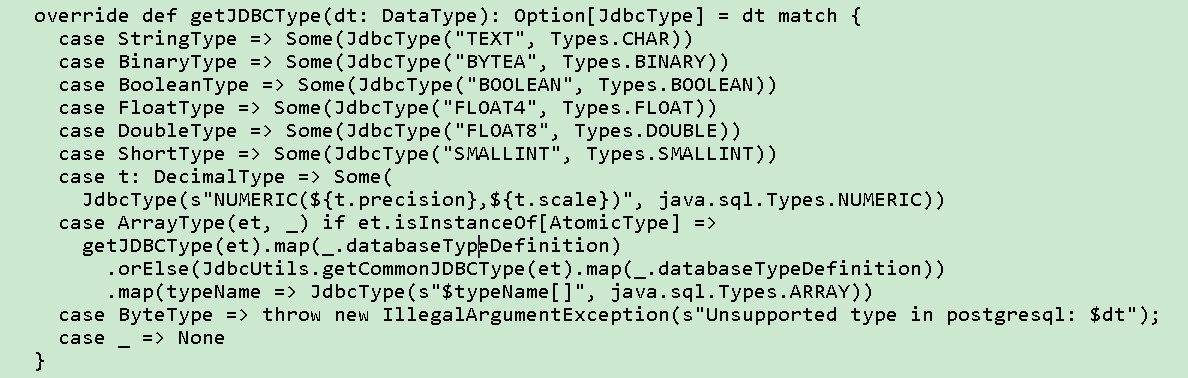Click the "SMALLINT" string literal
The height and width of the screenshot is (378, 1188).
[x=502, y=154]
